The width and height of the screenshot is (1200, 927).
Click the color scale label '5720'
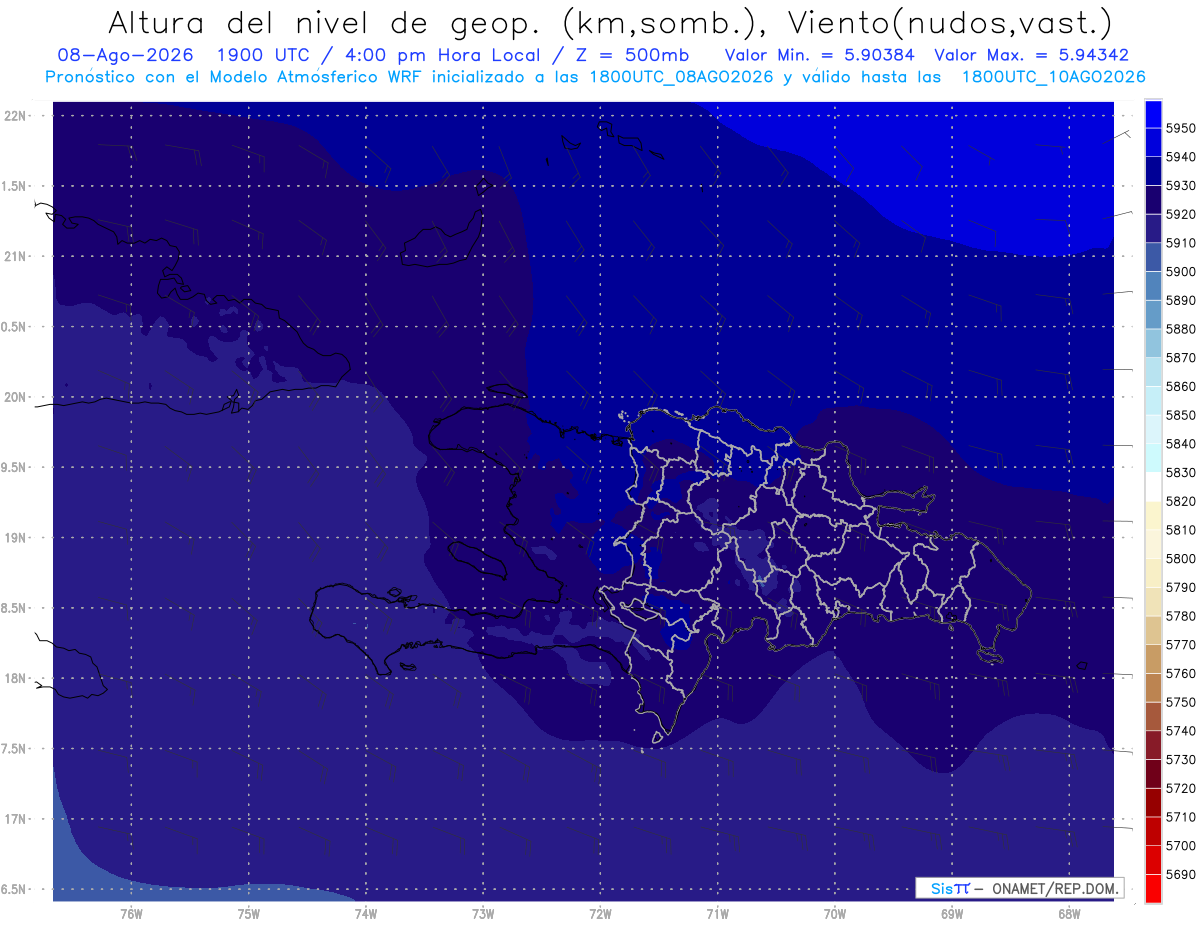(1181, 788)
